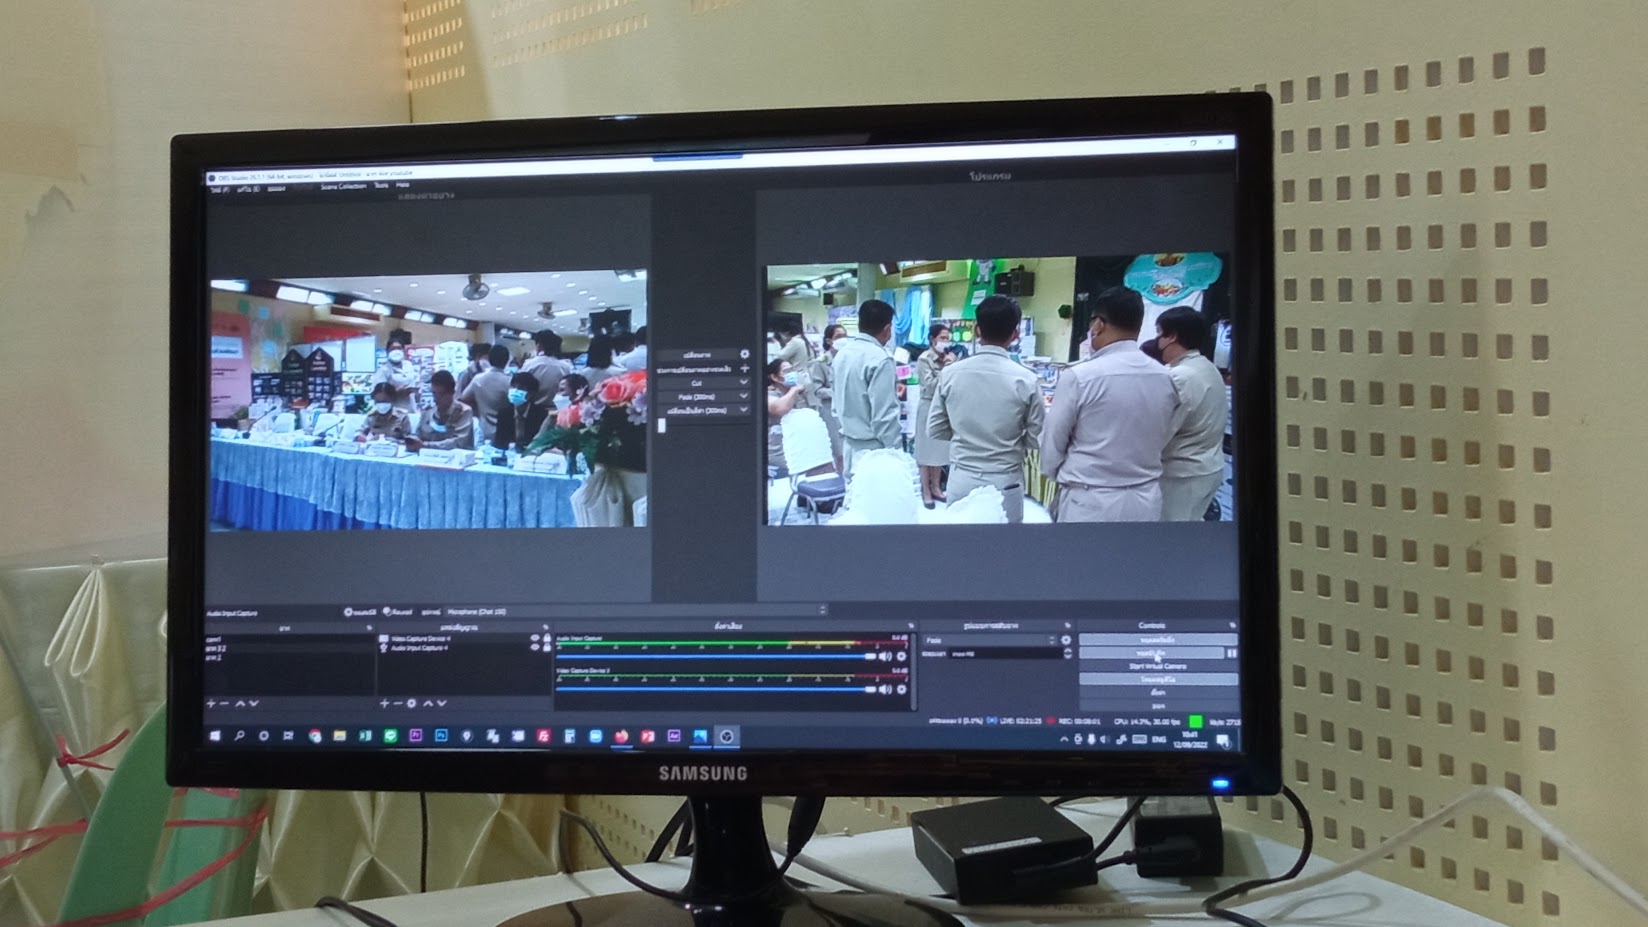Screen dimensions: 1648x927
Task: Pop out the Scenes dock panel
Action: click(369, 628)
